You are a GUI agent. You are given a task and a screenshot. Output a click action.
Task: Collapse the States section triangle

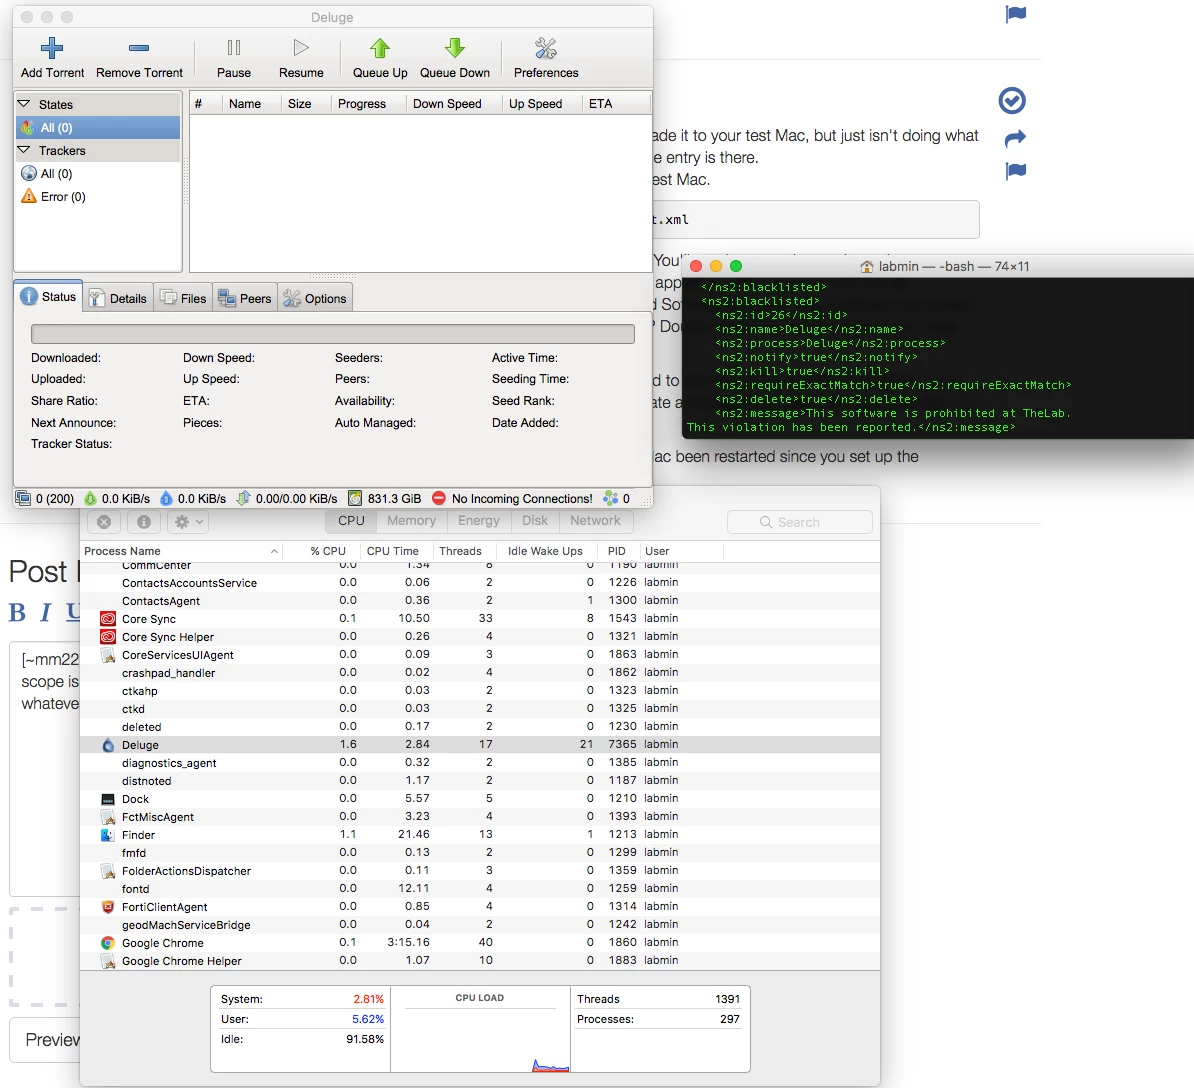pyautogui.click(x=24, y=104)
